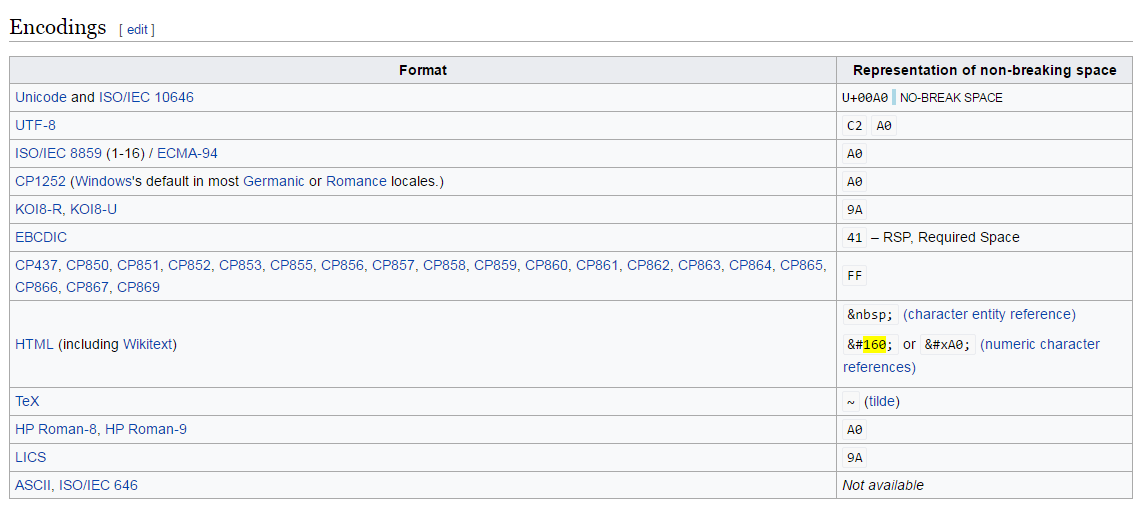The image size is (1148, 509).
Task: Open the TeX link
Action: pos(27,401)
